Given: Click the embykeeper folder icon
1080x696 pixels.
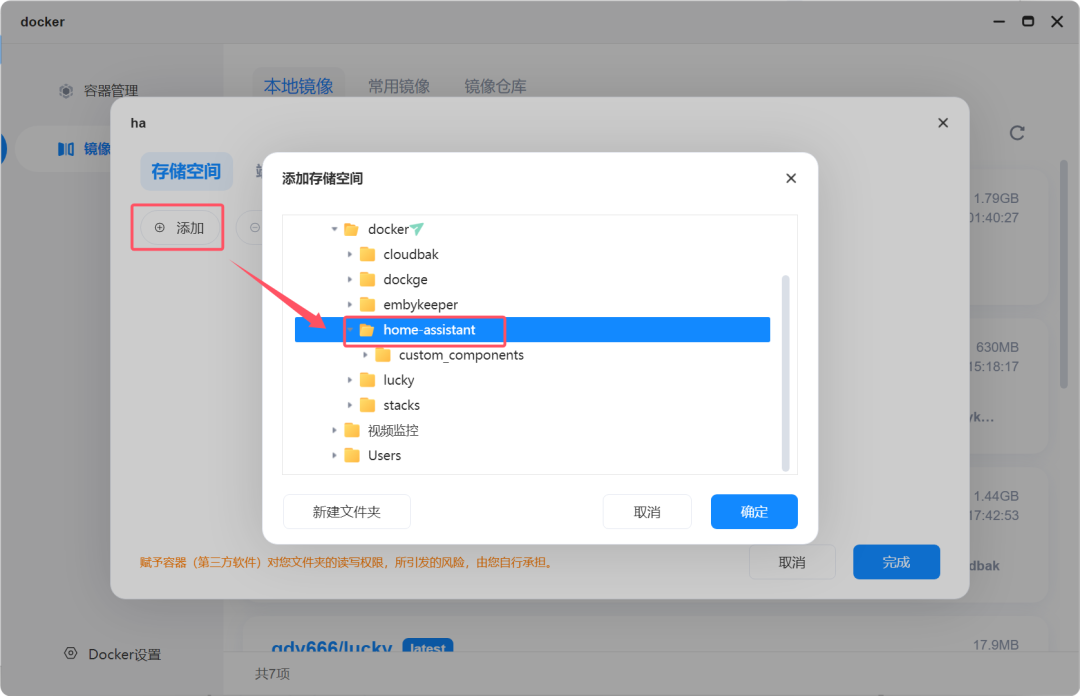Looking at the screenshot, I should (368, 305).
